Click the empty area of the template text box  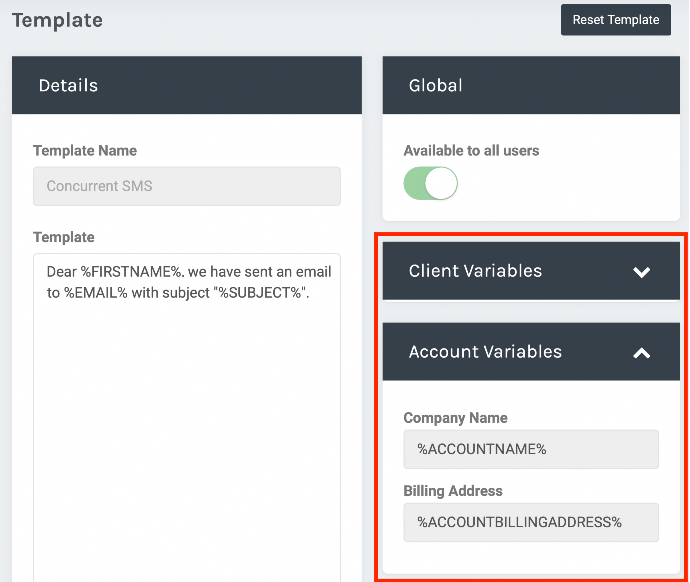point(187,440)
